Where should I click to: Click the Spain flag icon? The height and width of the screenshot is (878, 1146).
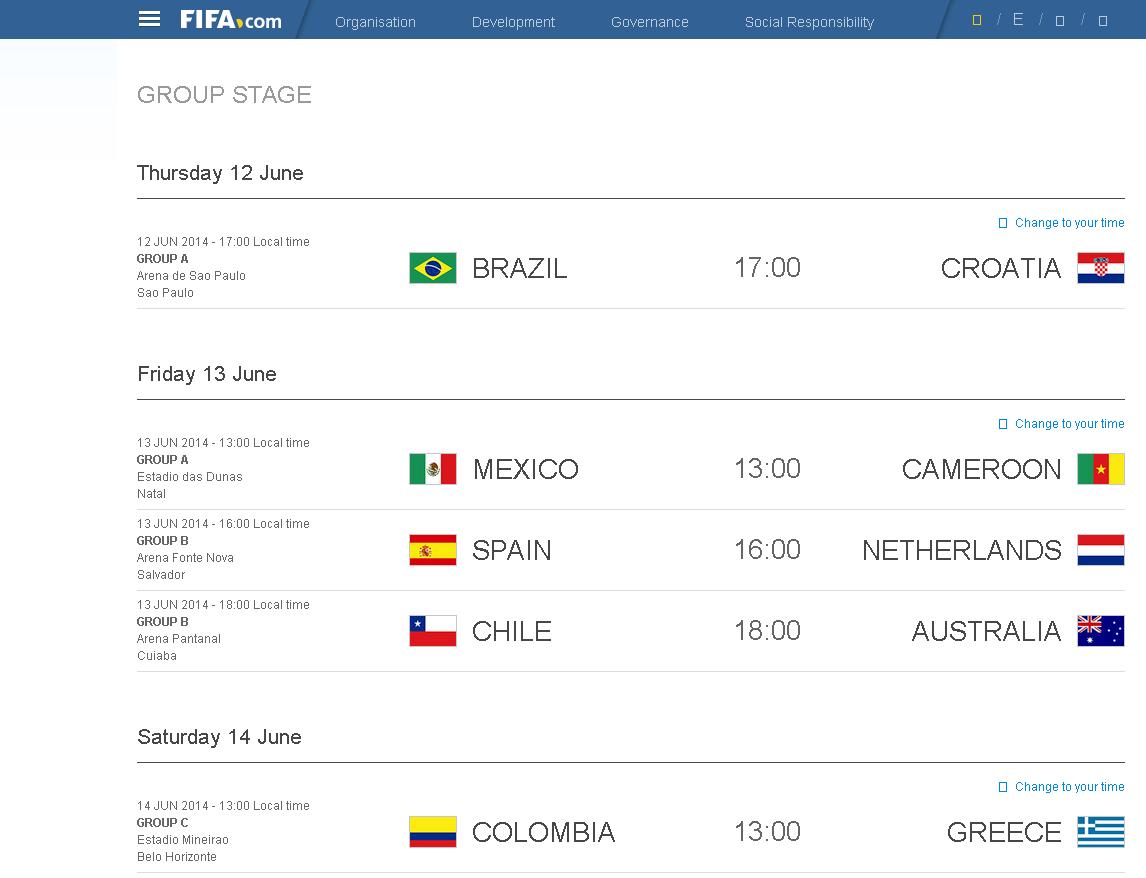click(433, 550)
